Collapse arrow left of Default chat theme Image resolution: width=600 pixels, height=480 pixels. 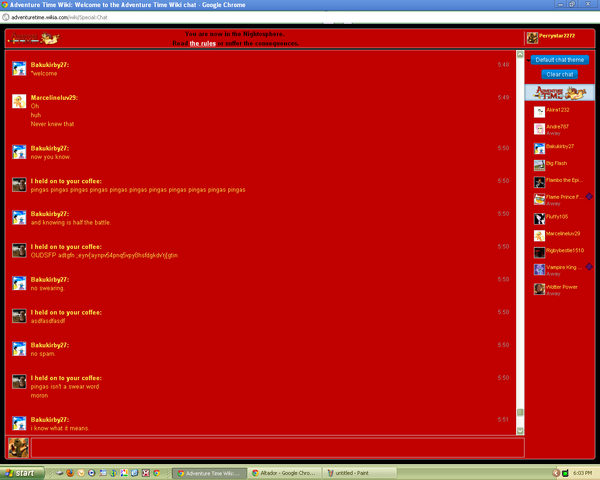pos(528,60)
